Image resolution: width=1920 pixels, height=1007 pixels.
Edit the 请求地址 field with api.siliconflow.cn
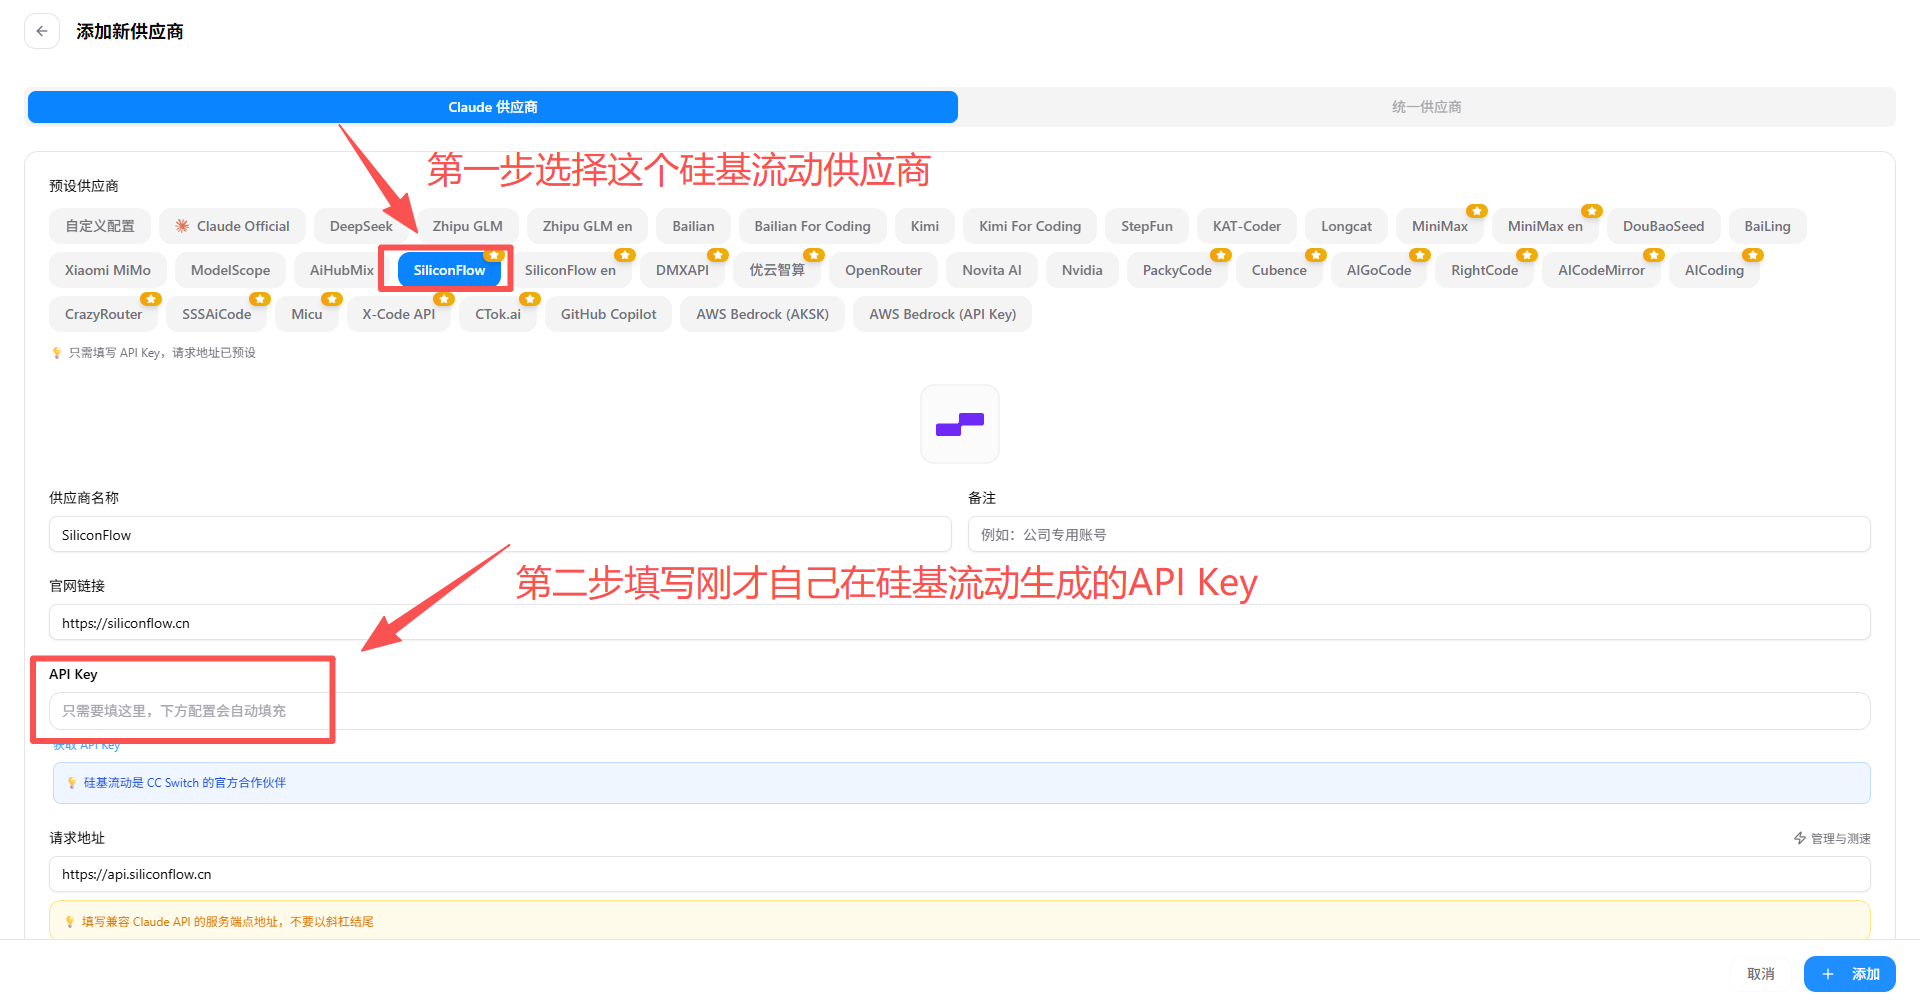point(960,874)
